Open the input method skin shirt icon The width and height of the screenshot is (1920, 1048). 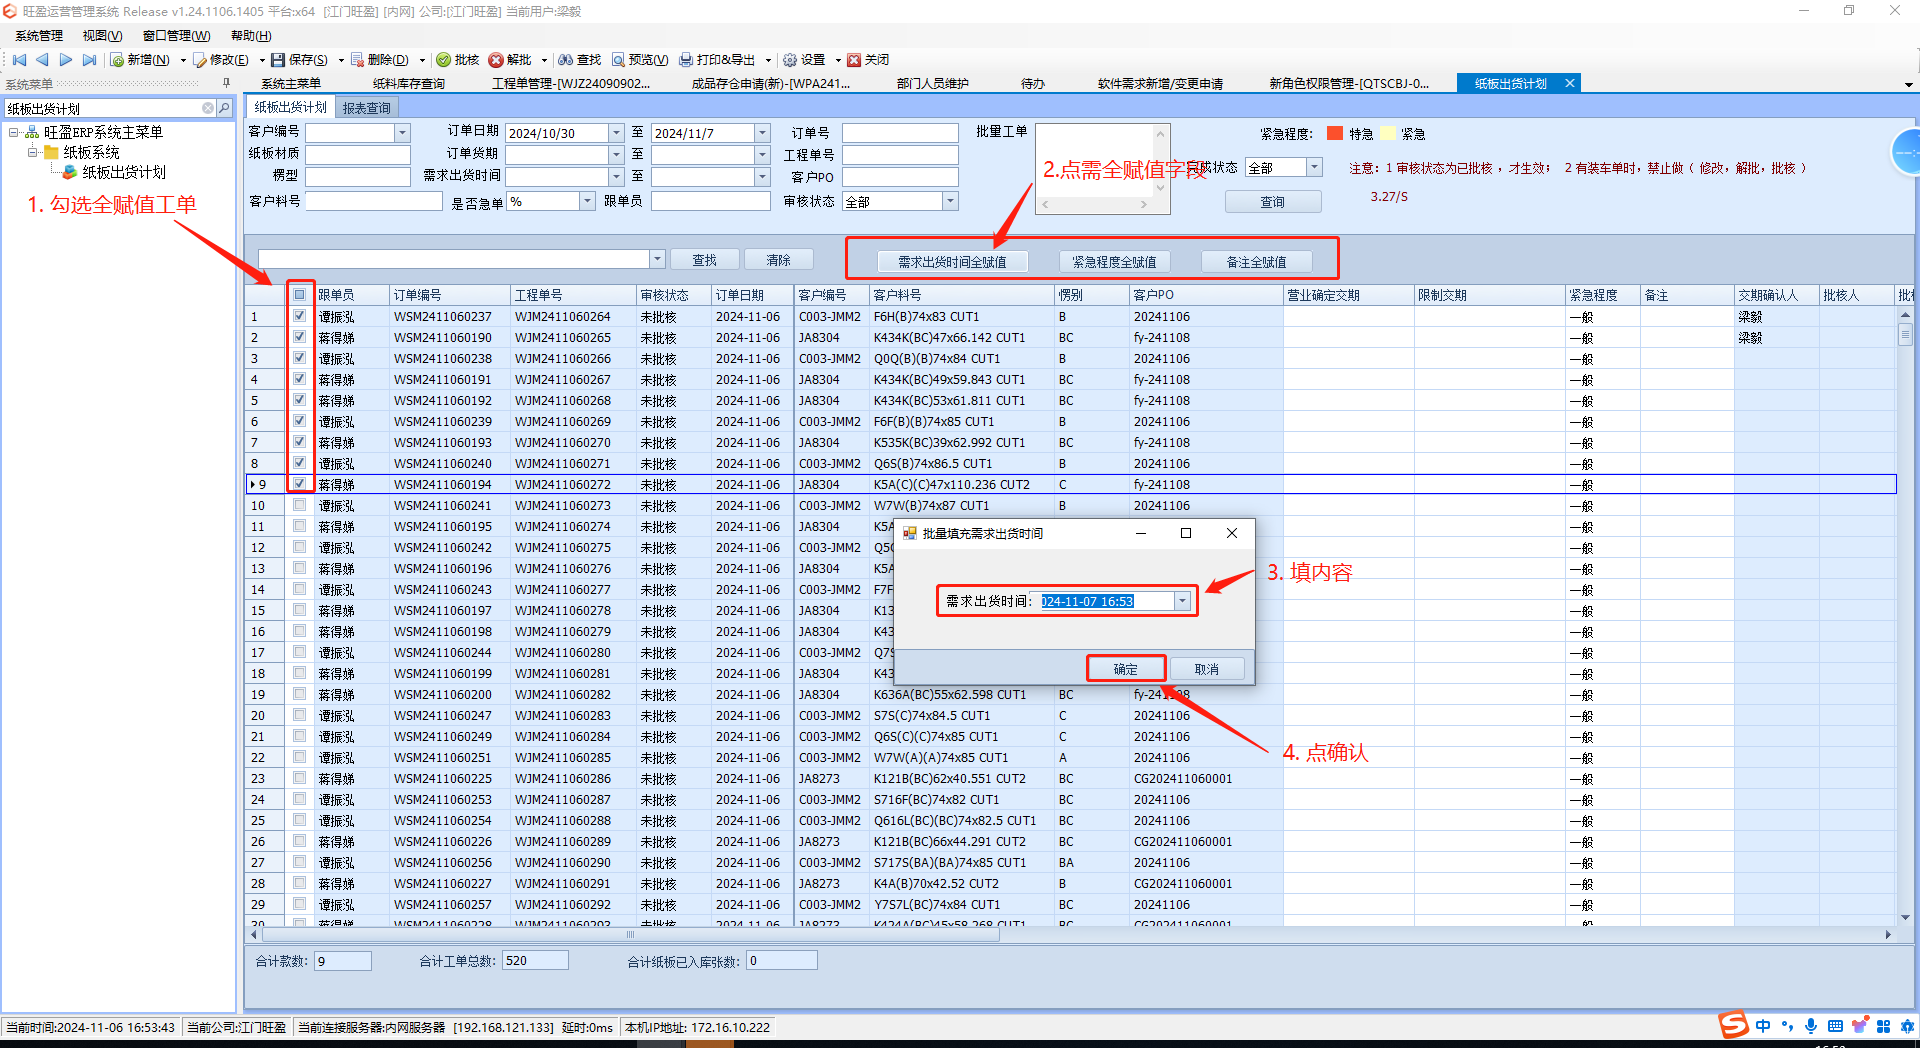click(1860, 1026)
